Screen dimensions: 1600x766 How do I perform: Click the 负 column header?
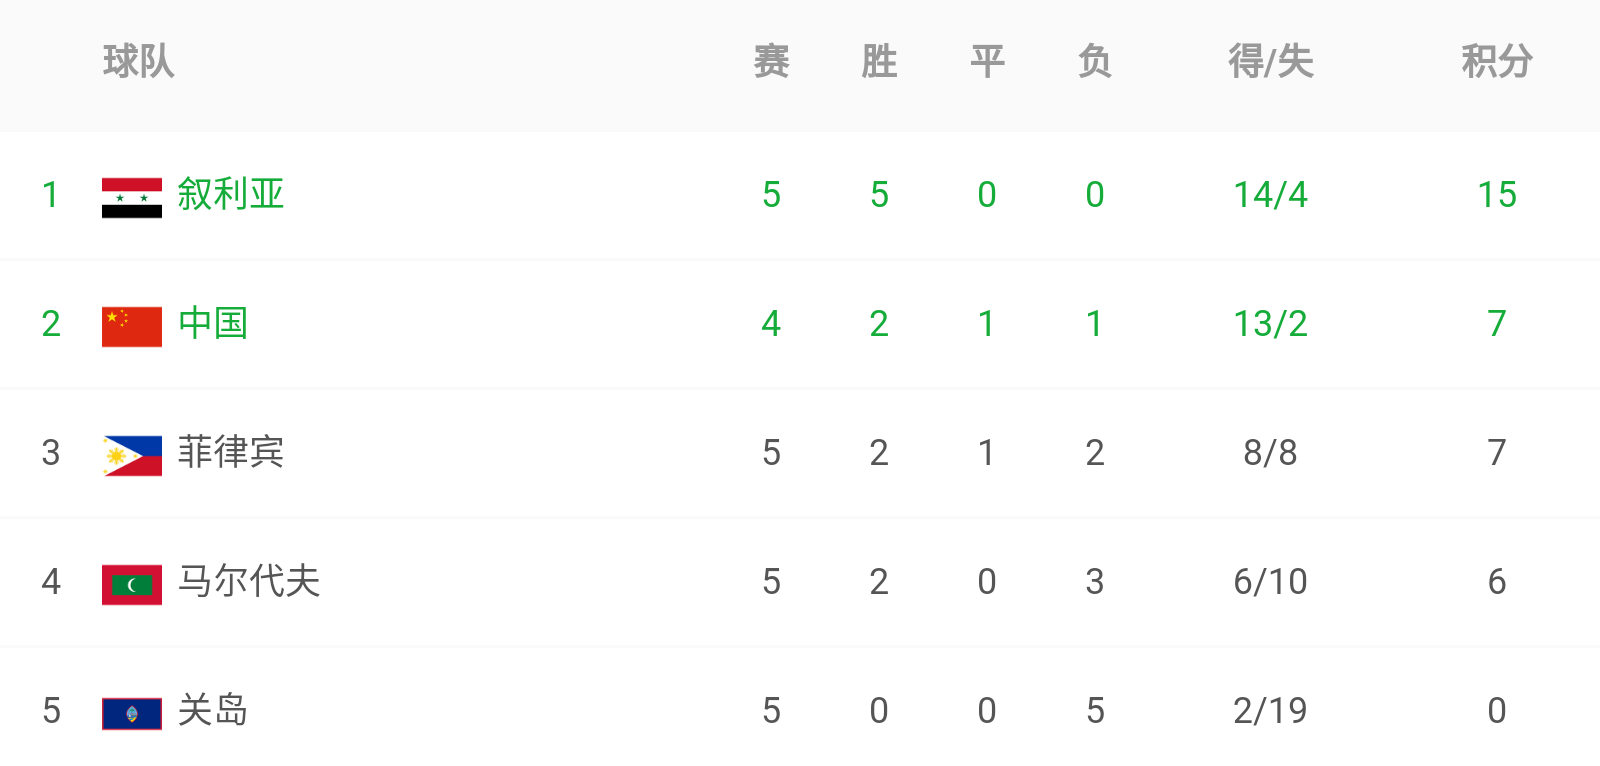coord(1095,61)
